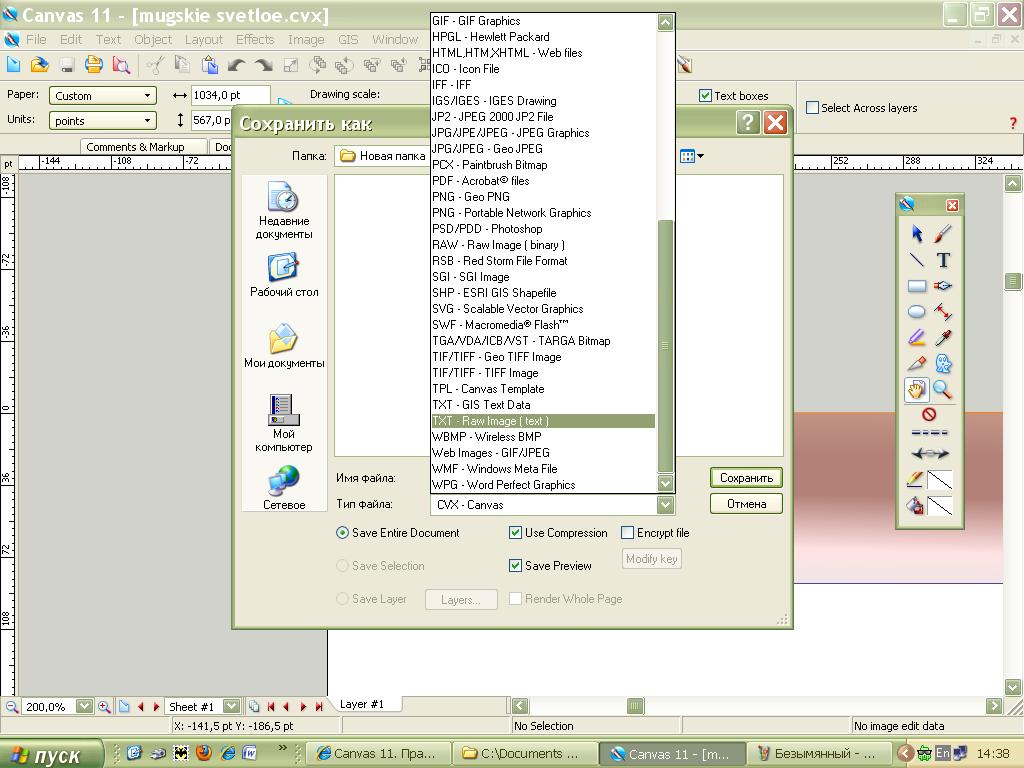Toggle the Text boxes checkbox

(705, 95)
